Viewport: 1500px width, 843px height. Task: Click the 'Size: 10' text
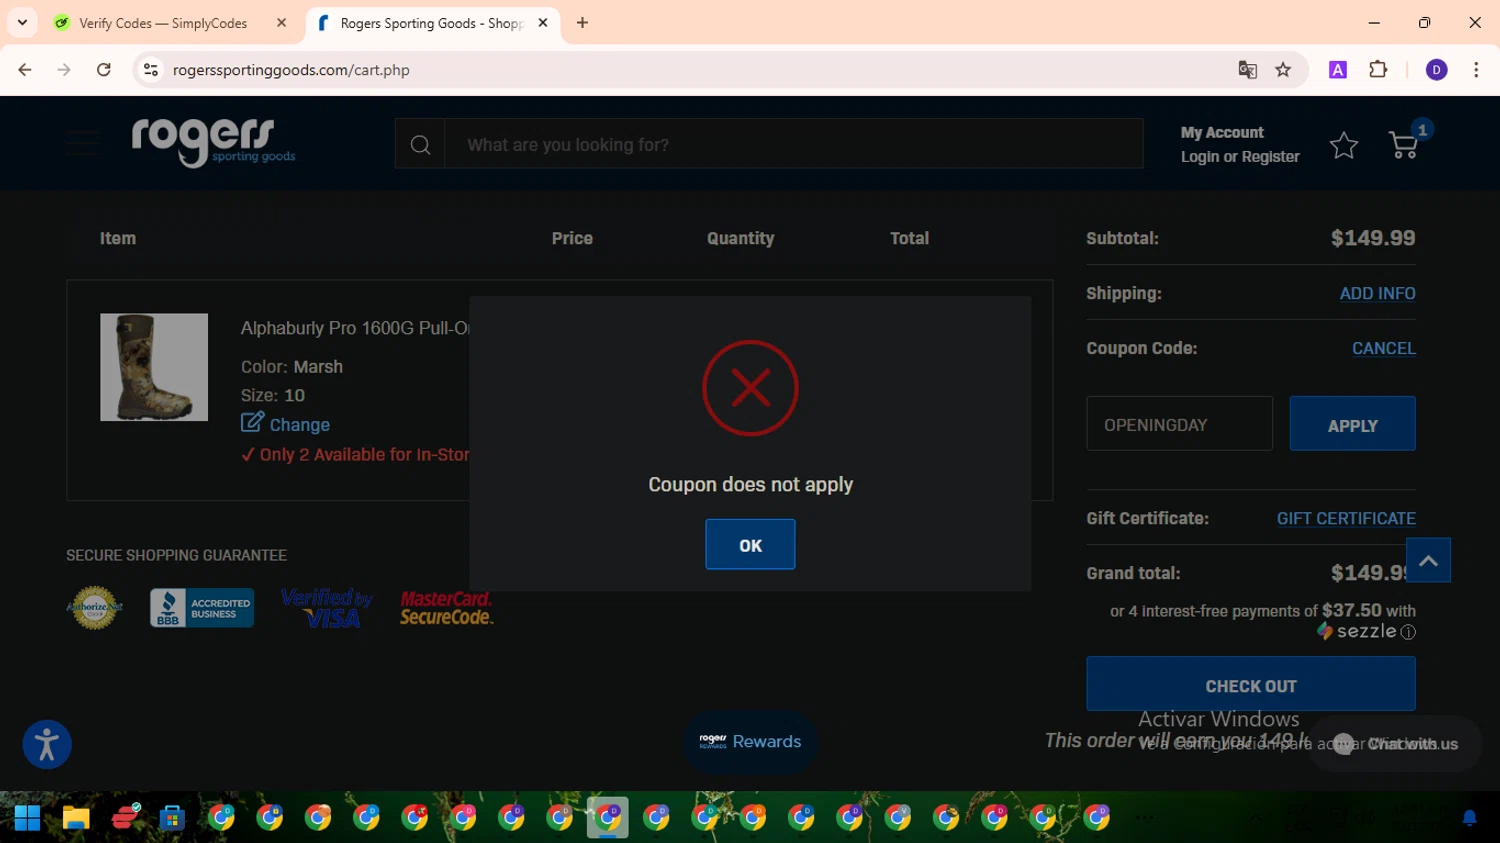point(273,395)
